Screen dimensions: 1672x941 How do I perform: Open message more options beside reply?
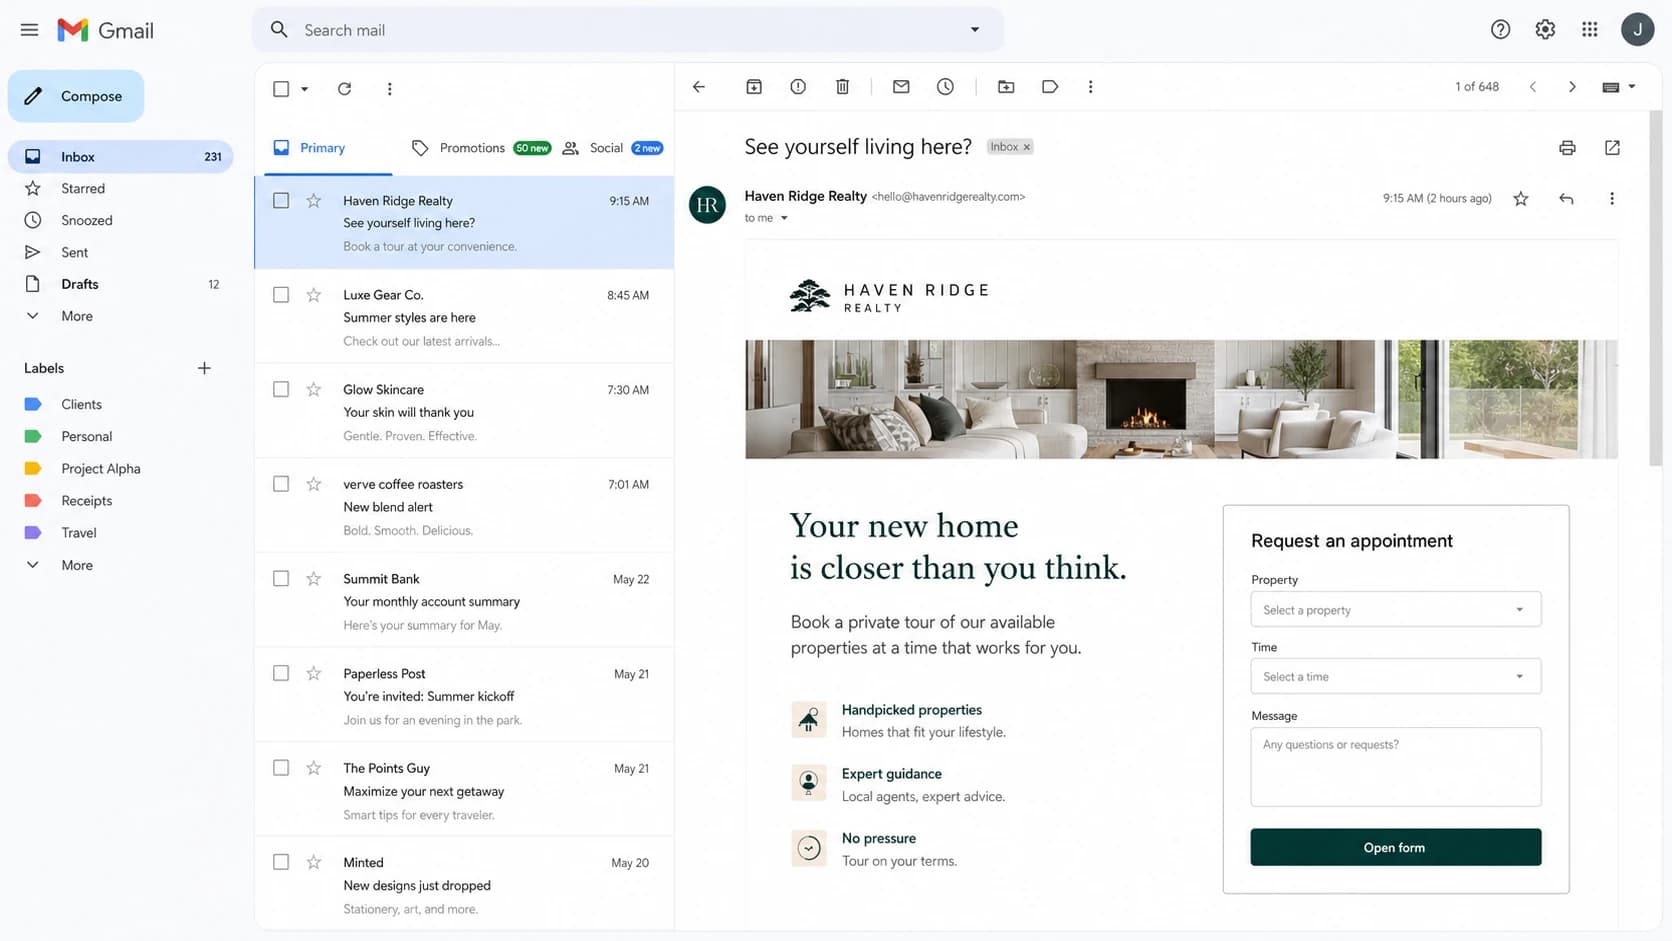[x=1611, y=199]
